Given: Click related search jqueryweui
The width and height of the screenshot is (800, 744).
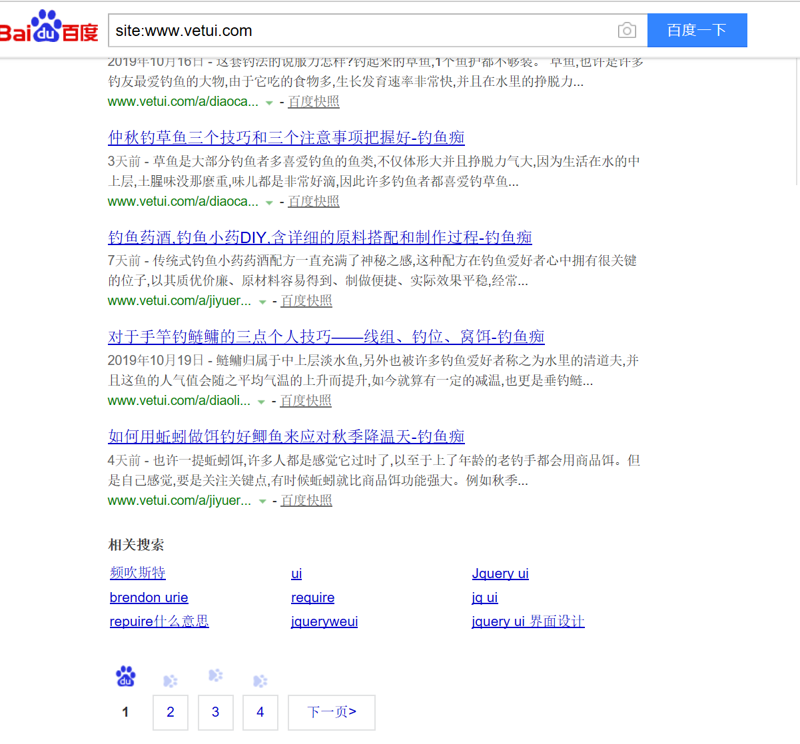Looking at the screenshot, I should [324, 622].
